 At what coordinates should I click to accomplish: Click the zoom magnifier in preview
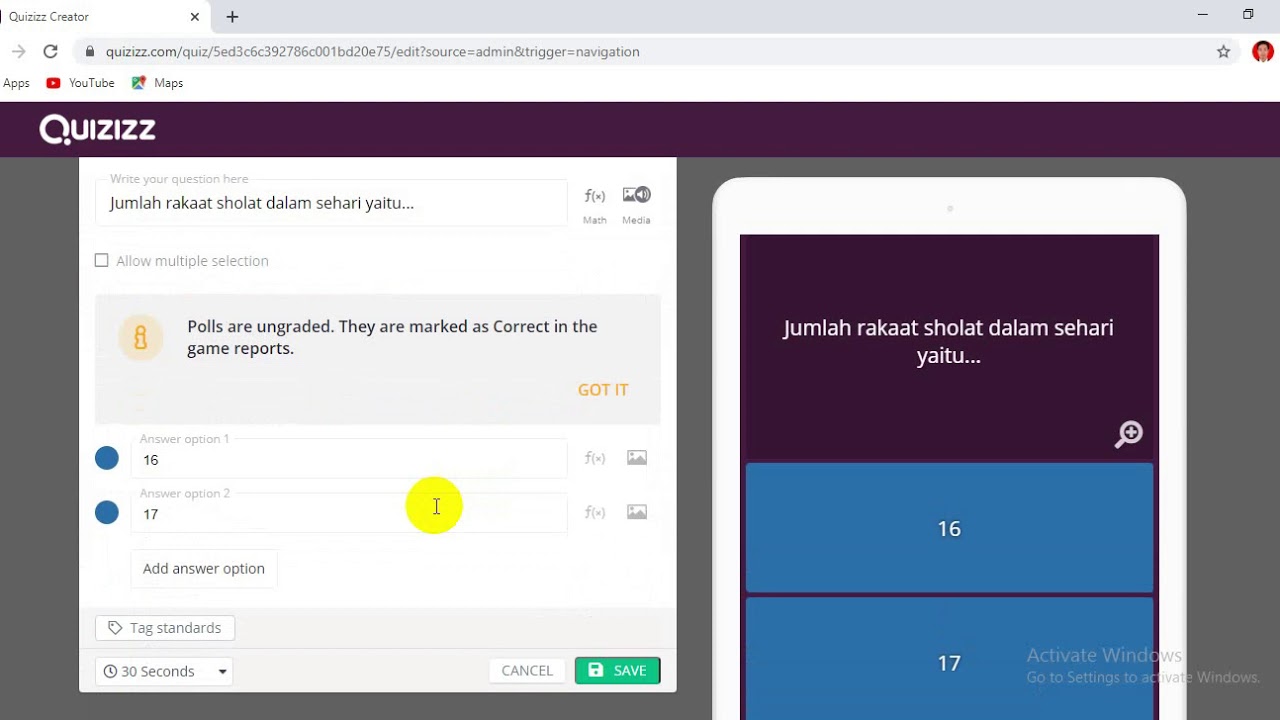pos(1129,434)
